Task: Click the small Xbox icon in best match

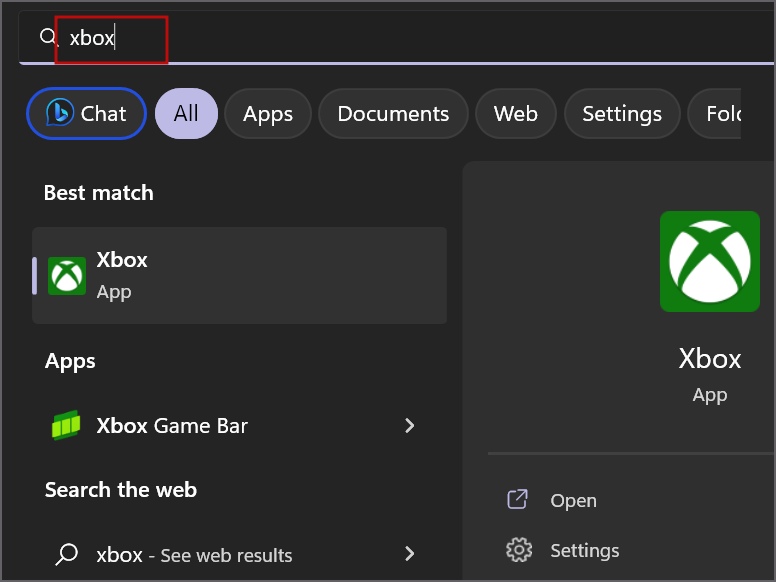Action: pyautogui.click(x=67, y=276)
